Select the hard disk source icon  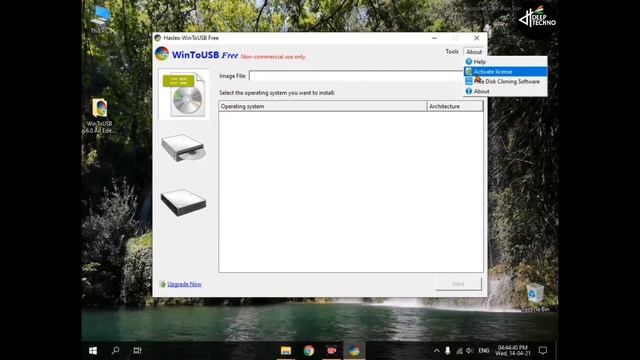point(183,202)
